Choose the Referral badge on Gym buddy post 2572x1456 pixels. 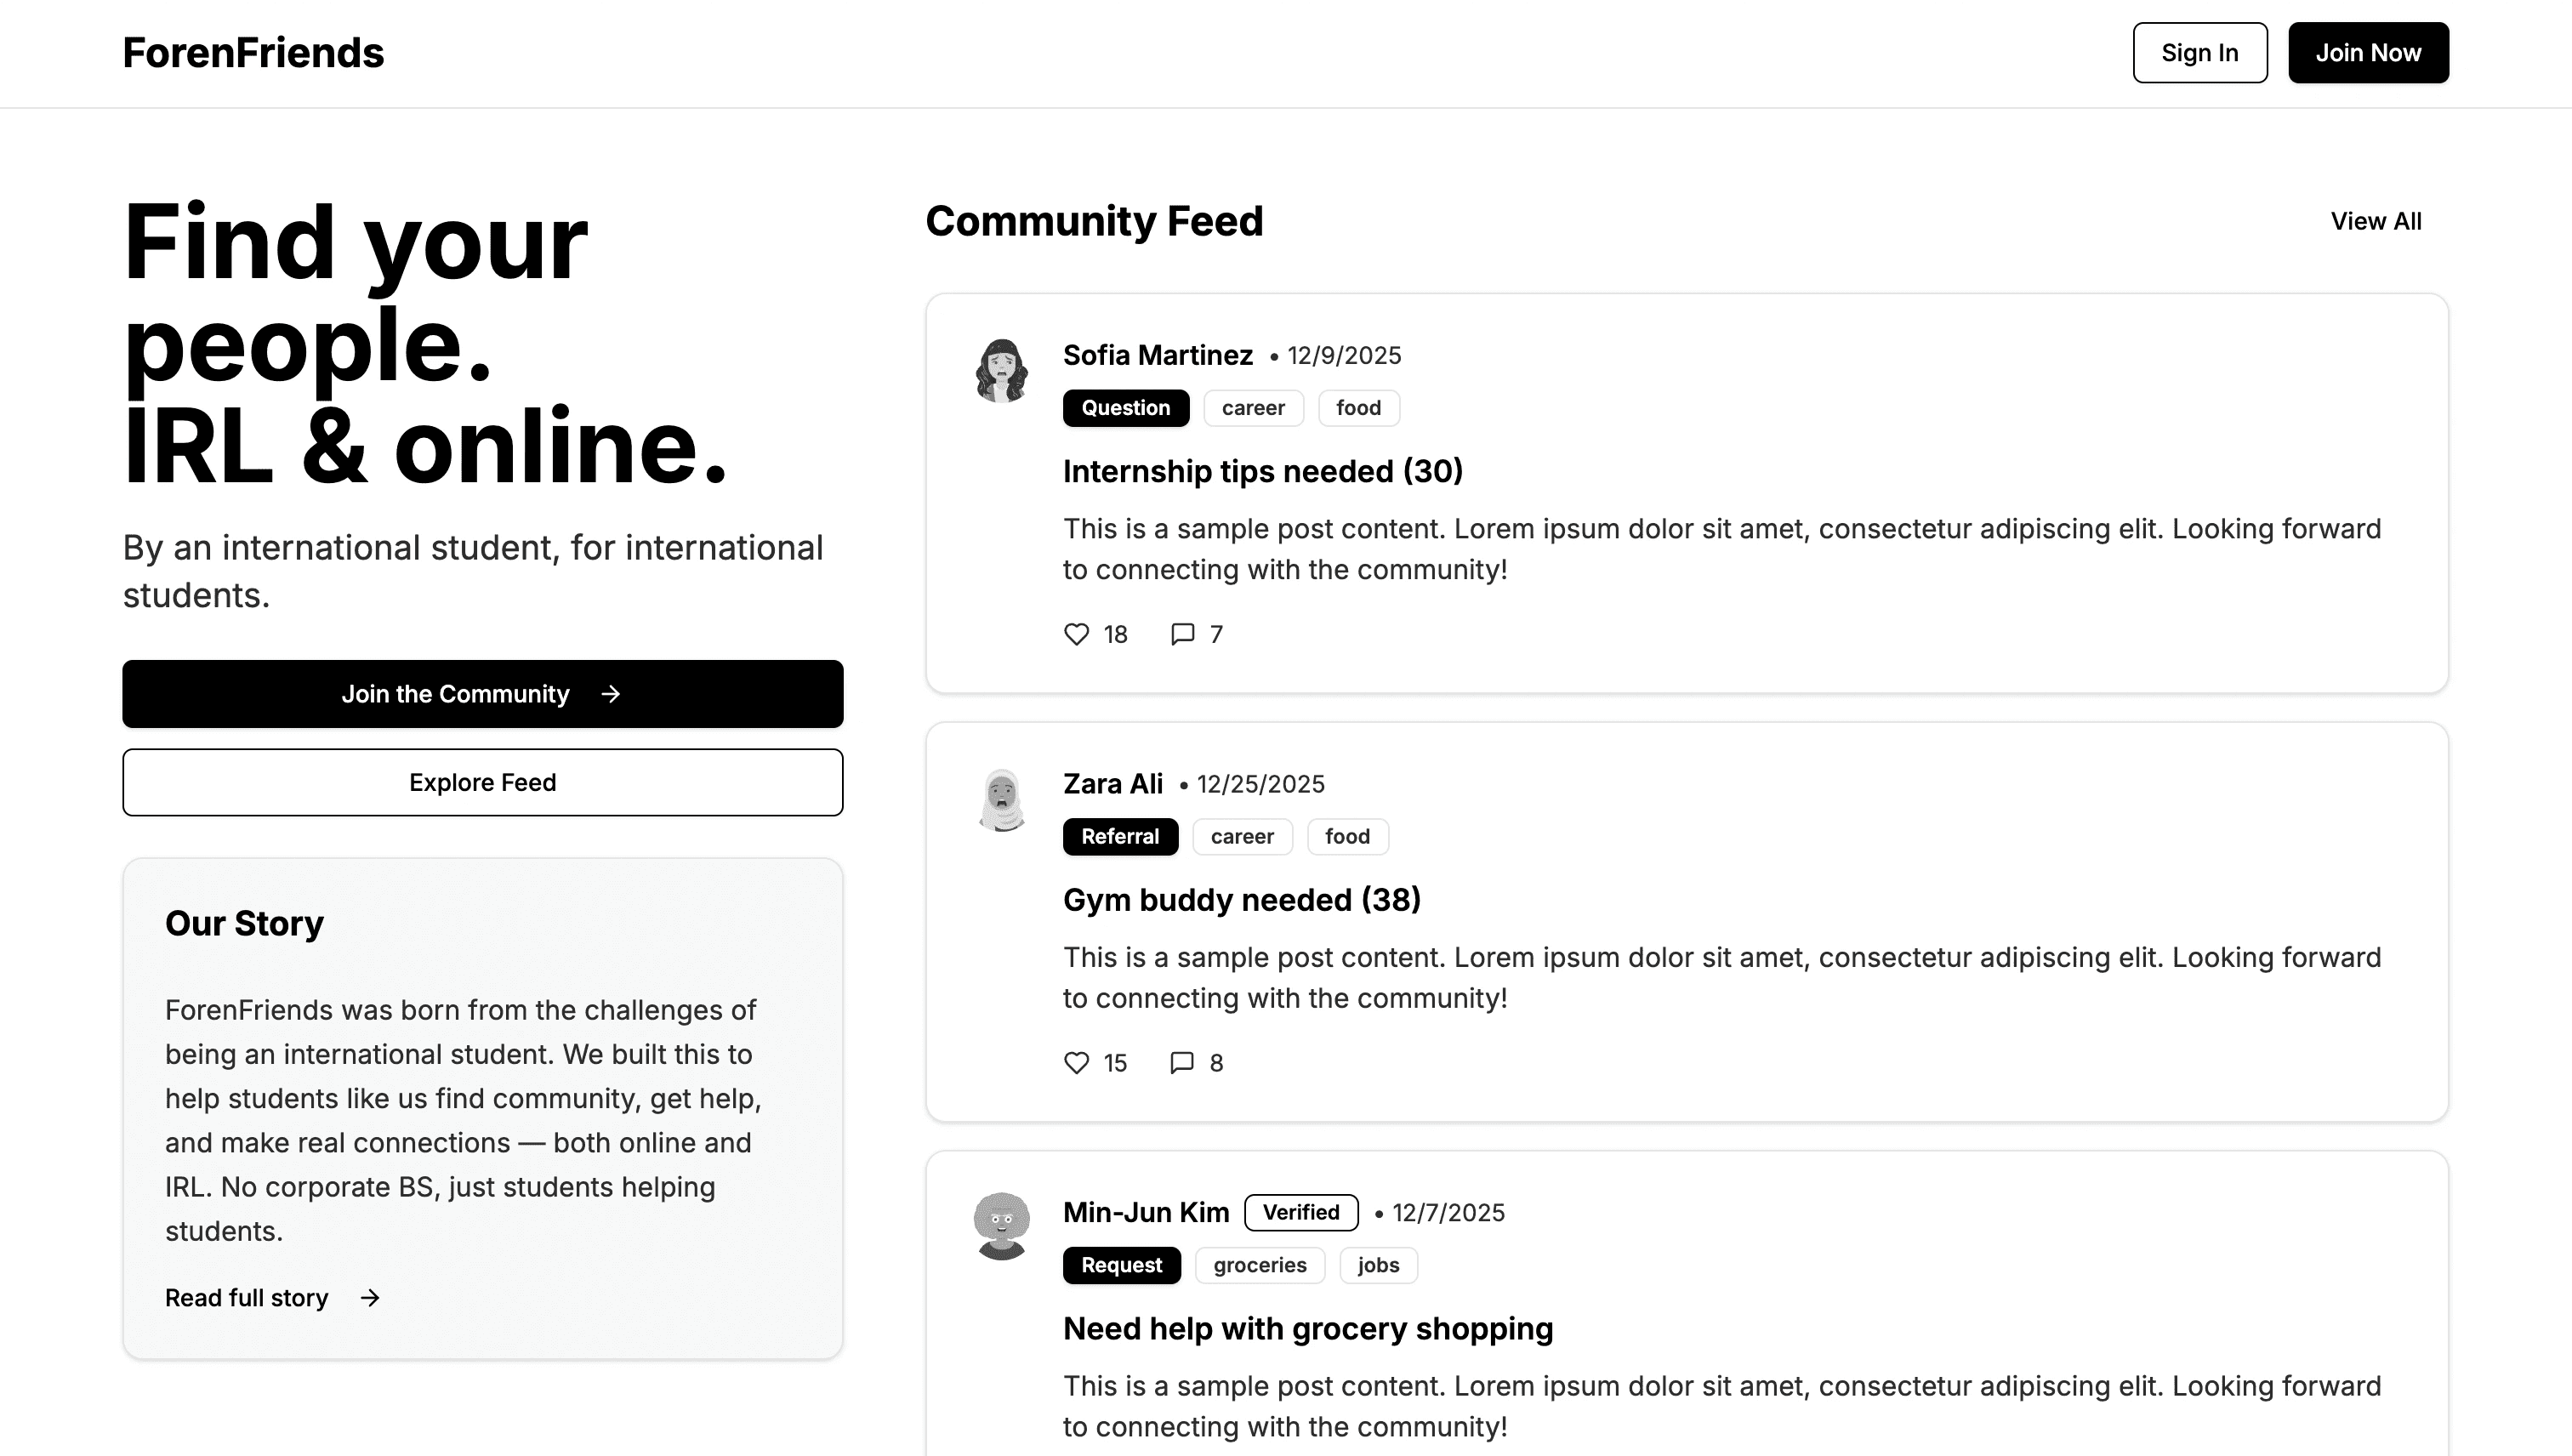click(x=1120, y=837)
